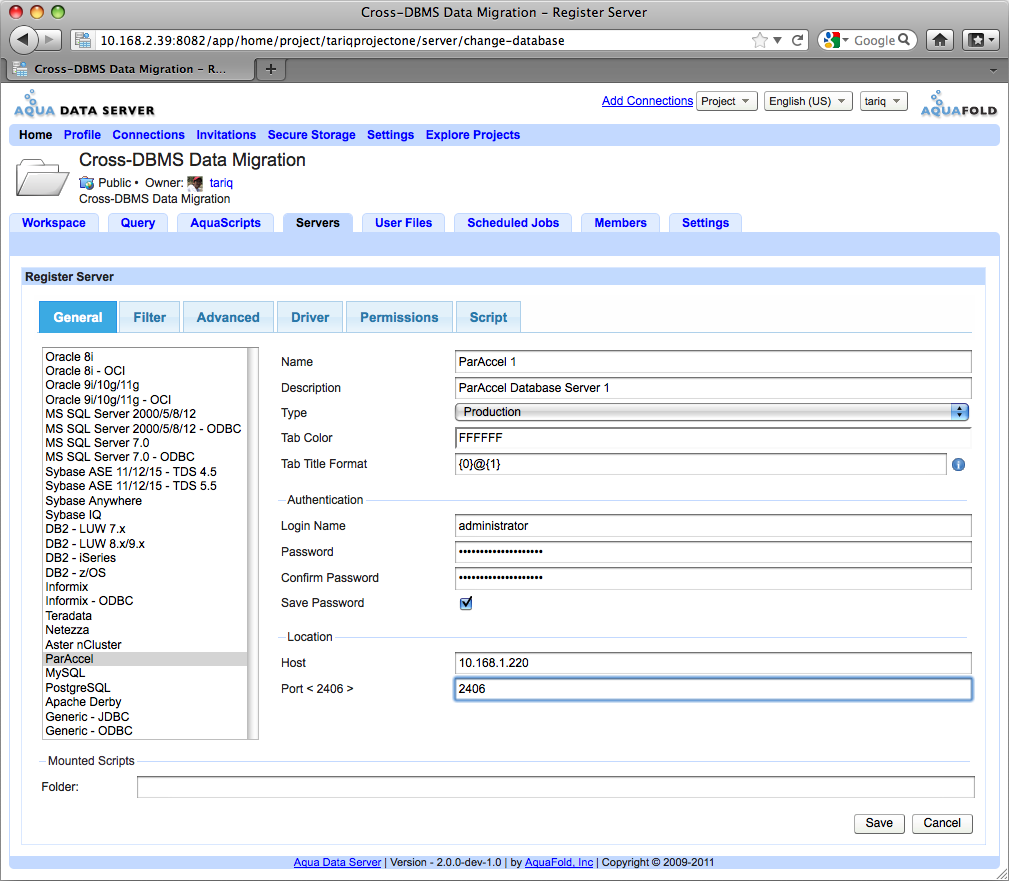The width and height of the screenshot is (1009, 881).
Task: Click the Cancel button
Action: click(x=941, y=823)
